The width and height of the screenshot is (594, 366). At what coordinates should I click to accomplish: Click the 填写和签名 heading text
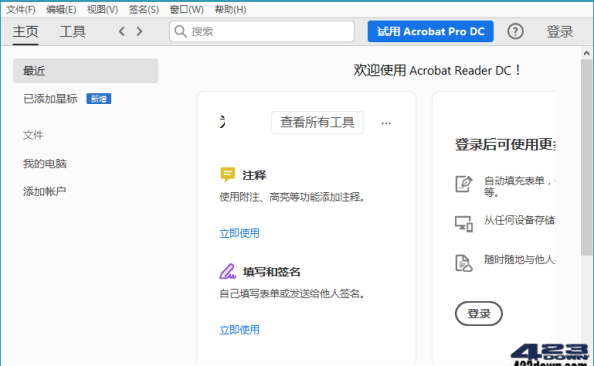tap(272, 272)
